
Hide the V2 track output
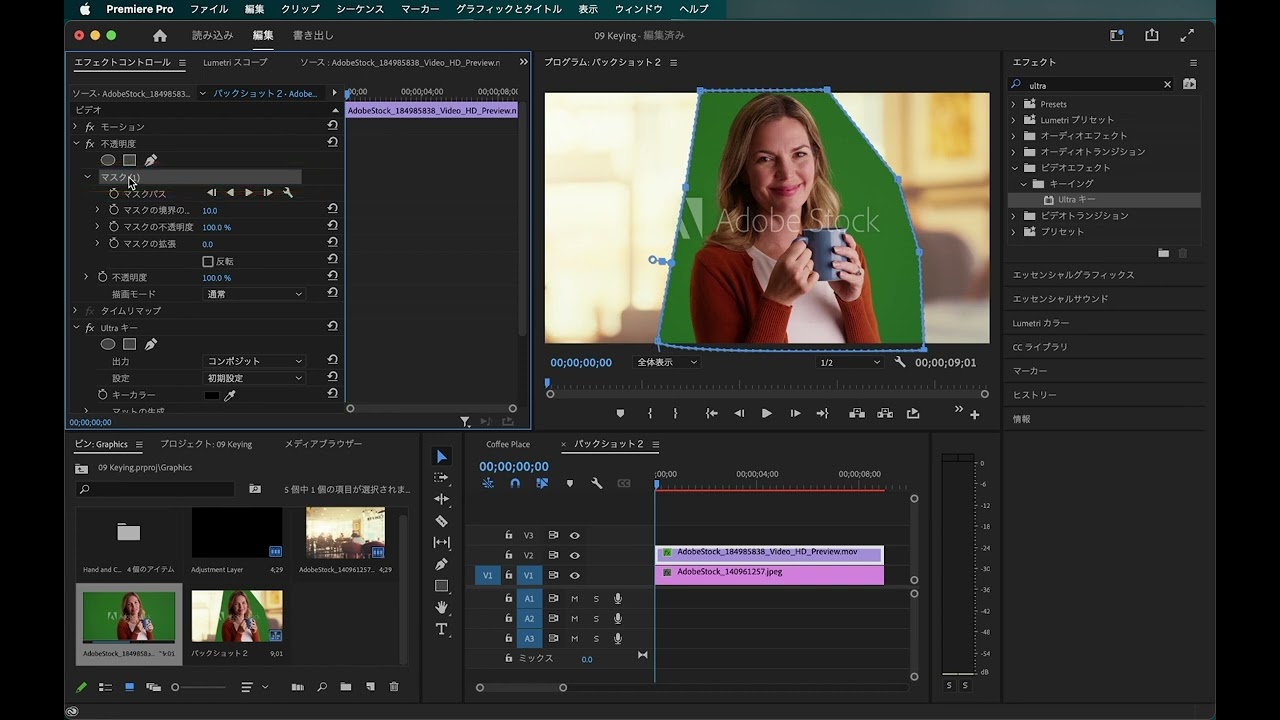(575, 555)
